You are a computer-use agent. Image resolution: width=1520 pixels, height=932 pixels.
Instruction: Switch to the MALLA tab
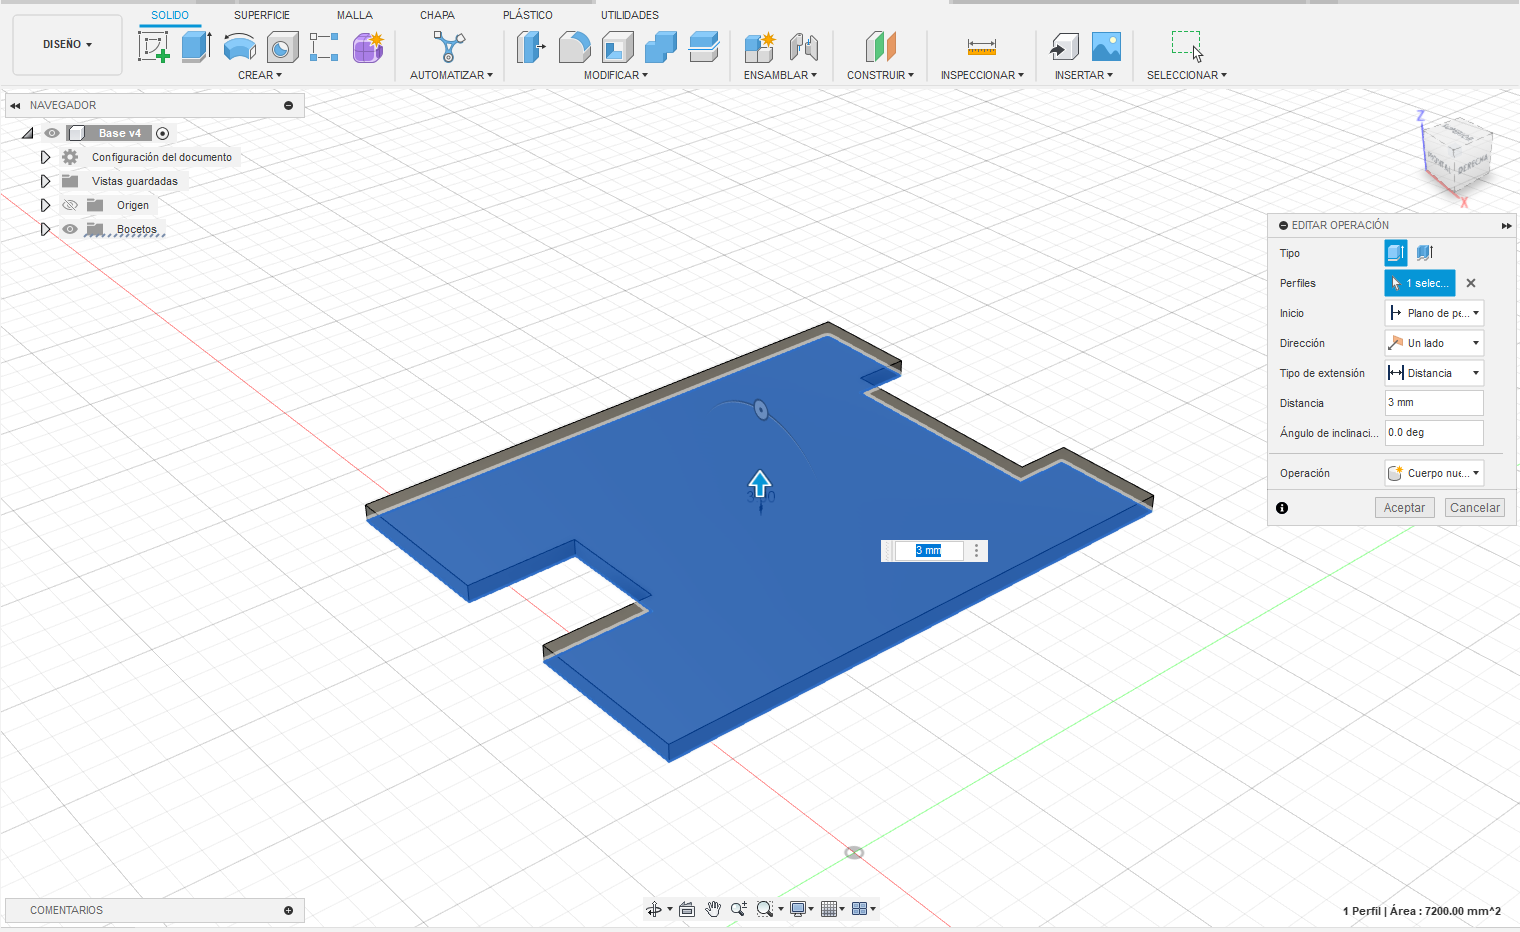[355, 15]
